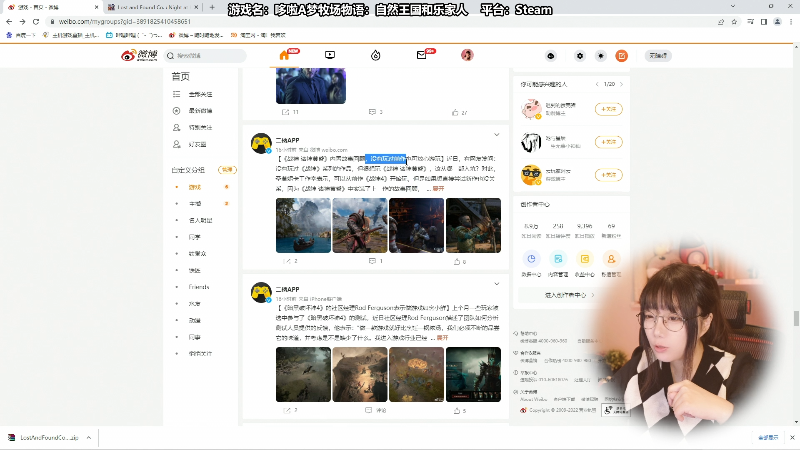
Task: Select the orange 游戏 group in the sidebar
Action: pos(195,187)
